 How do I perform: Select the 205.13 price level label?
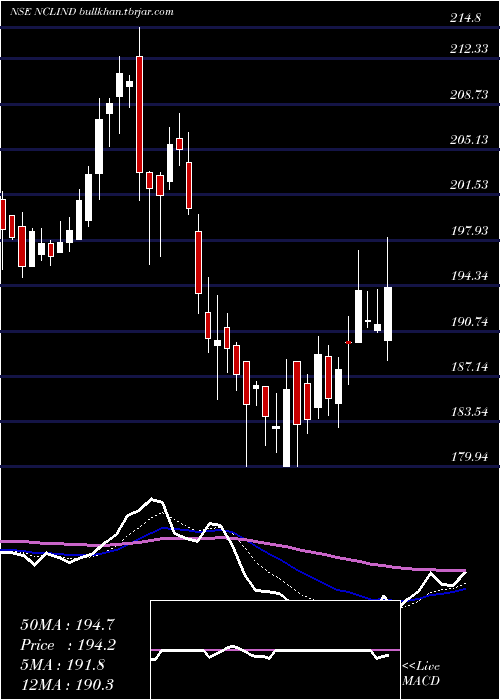[x=469, y=140]
